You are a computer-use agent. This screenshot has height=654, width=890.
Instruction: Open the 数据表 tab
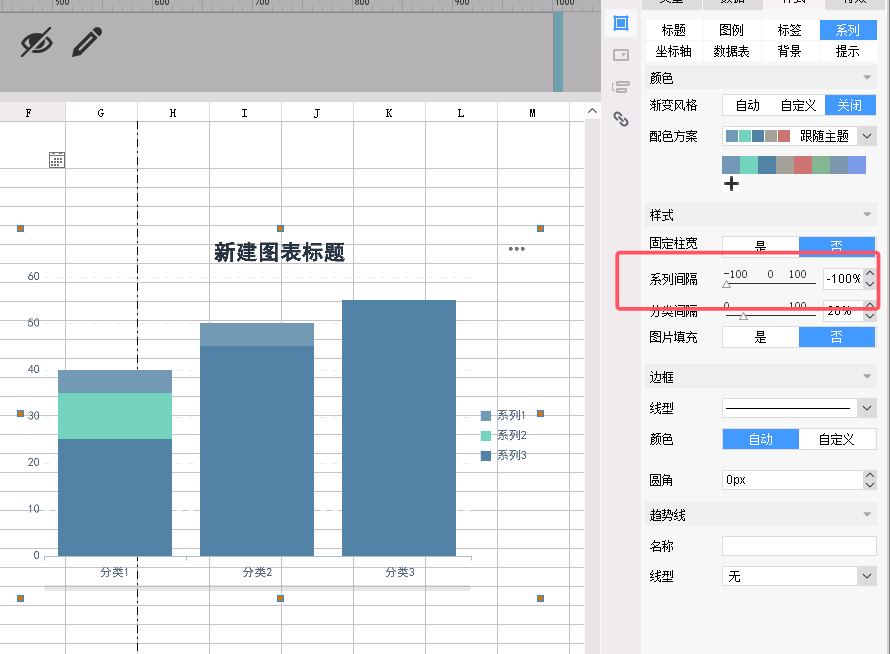coord(732,51)
